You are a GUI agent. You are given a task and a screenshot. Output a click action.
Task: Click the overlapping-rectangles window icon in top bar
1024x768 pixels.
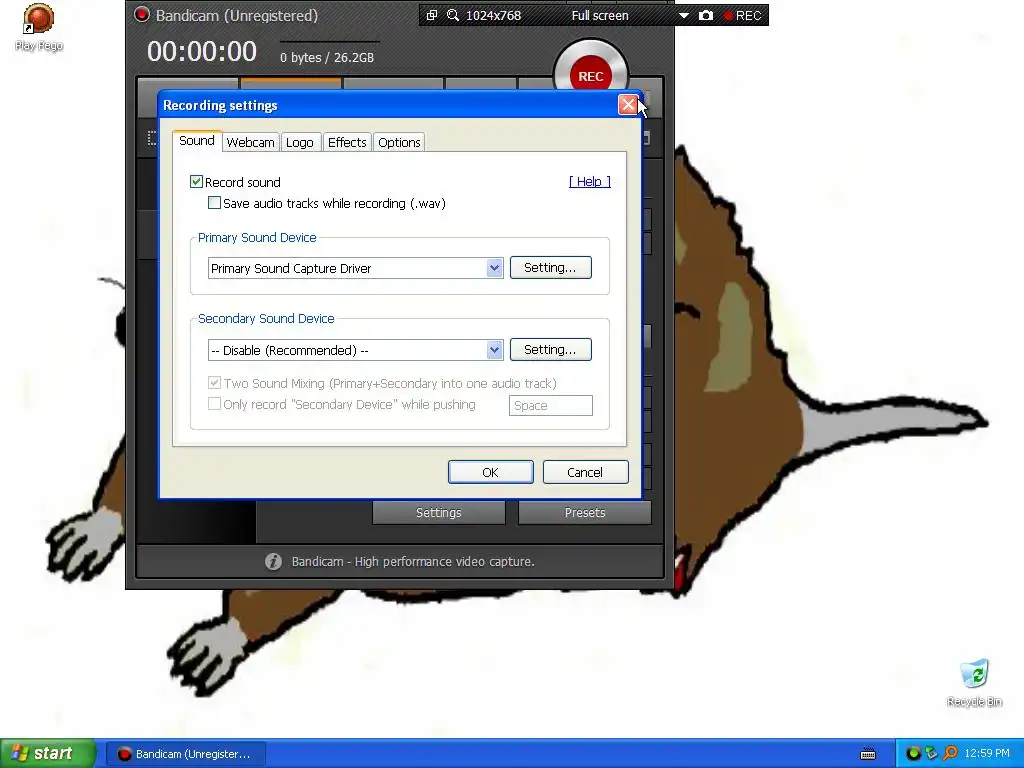432,15
